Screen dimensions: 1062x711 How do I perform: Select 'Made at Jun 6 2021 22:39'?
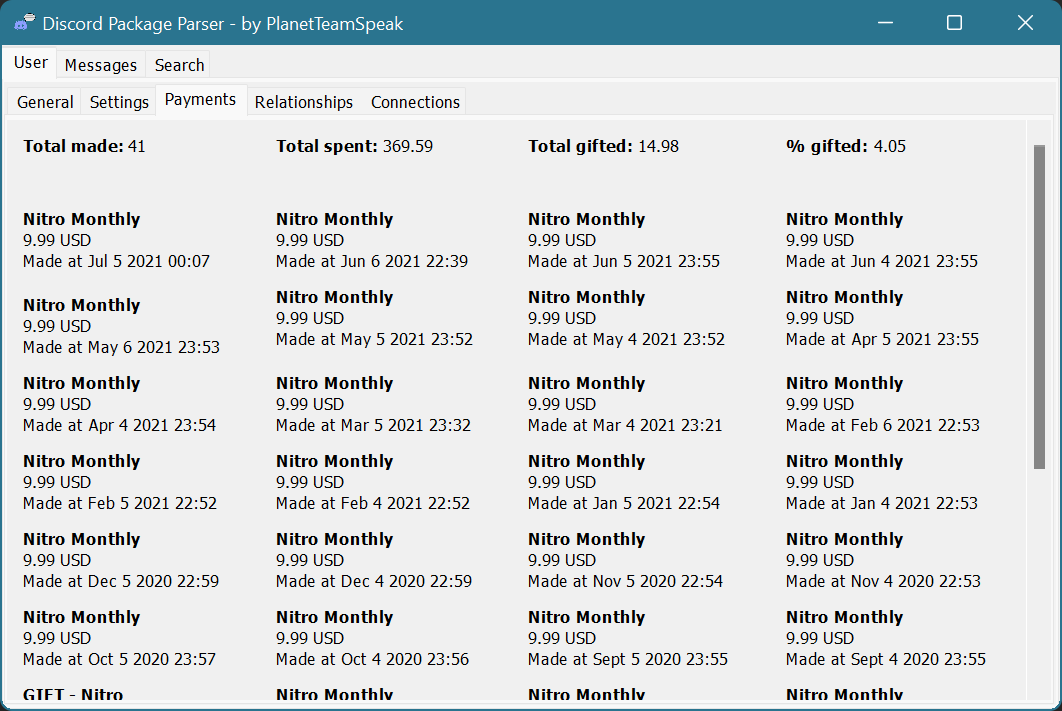(372, 261)
